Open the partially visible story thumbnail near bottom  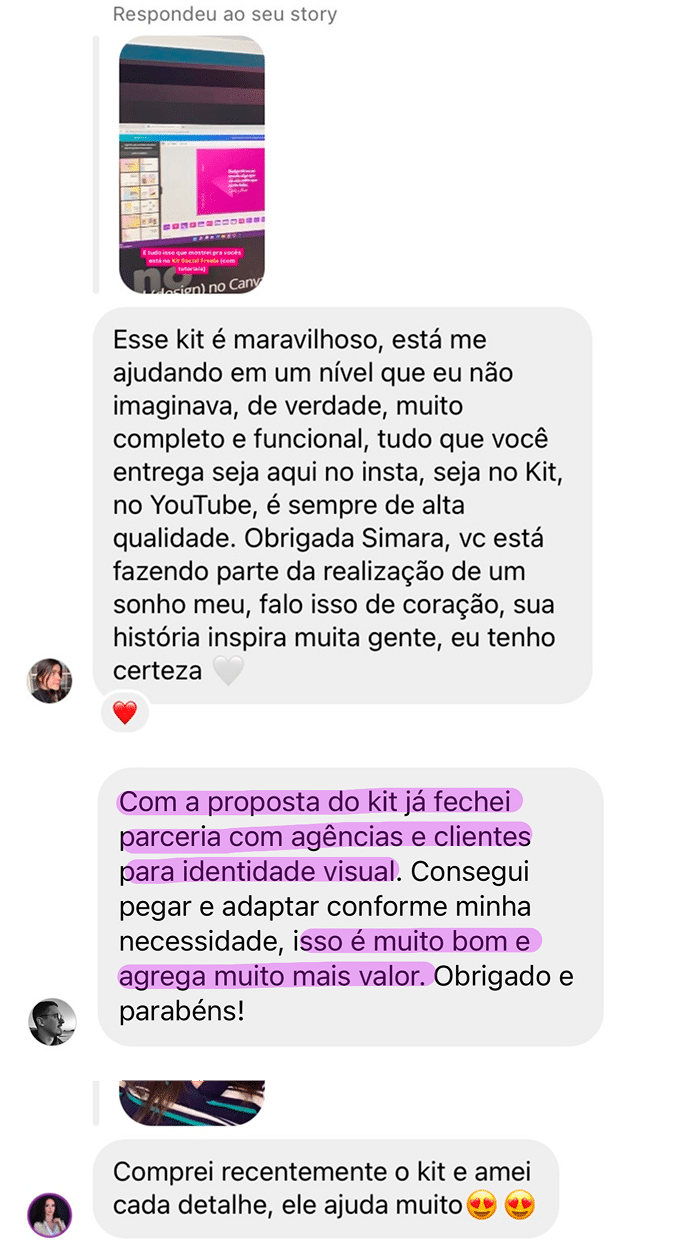(x=191, y=1103)
